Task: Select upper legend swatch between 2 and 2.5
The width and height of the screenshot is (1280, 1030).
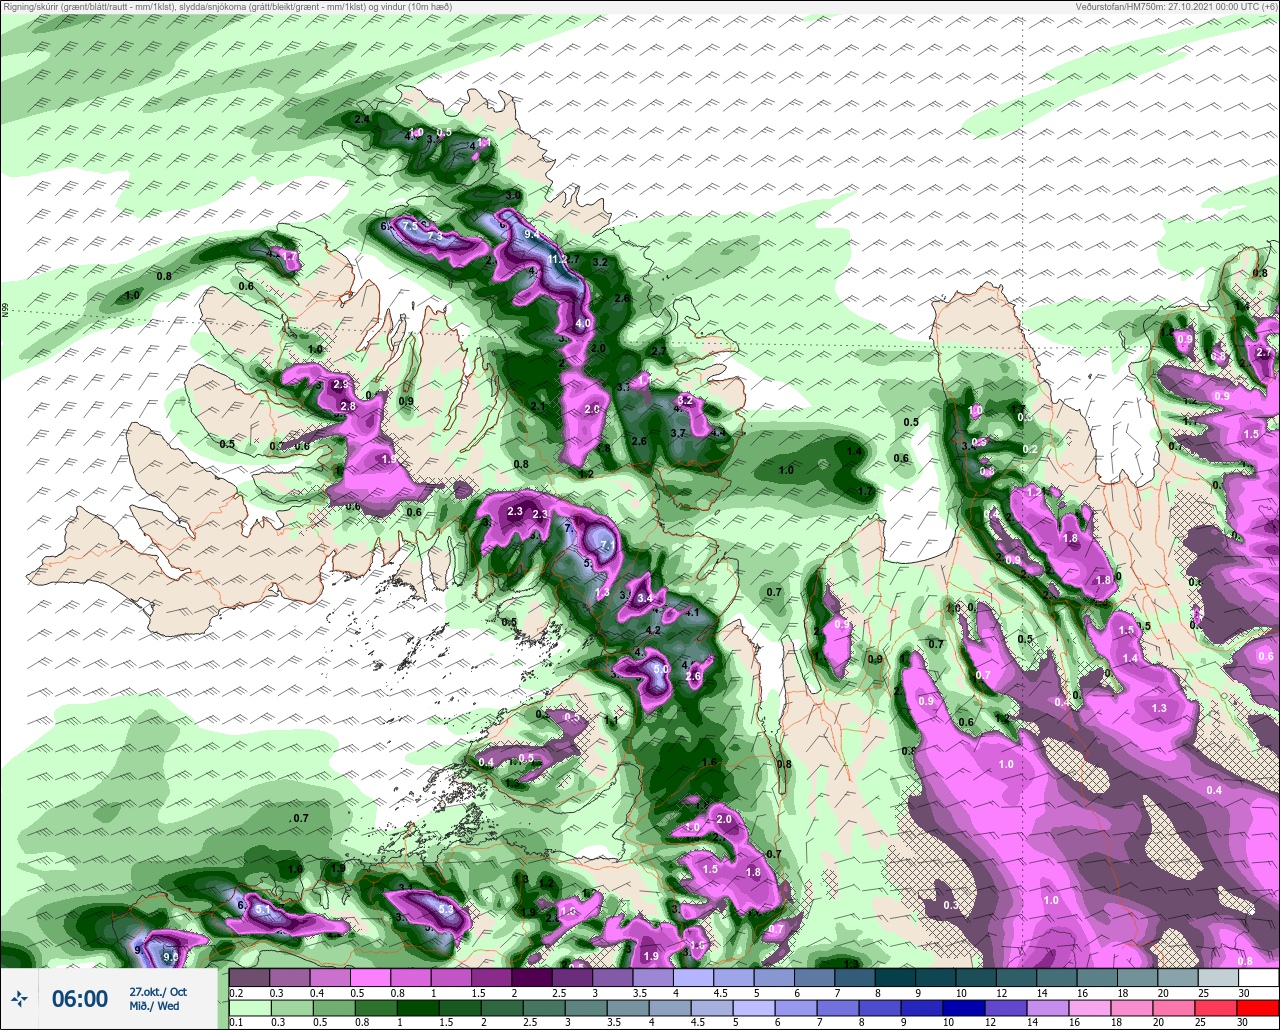Action: click(x=532, y=977)
